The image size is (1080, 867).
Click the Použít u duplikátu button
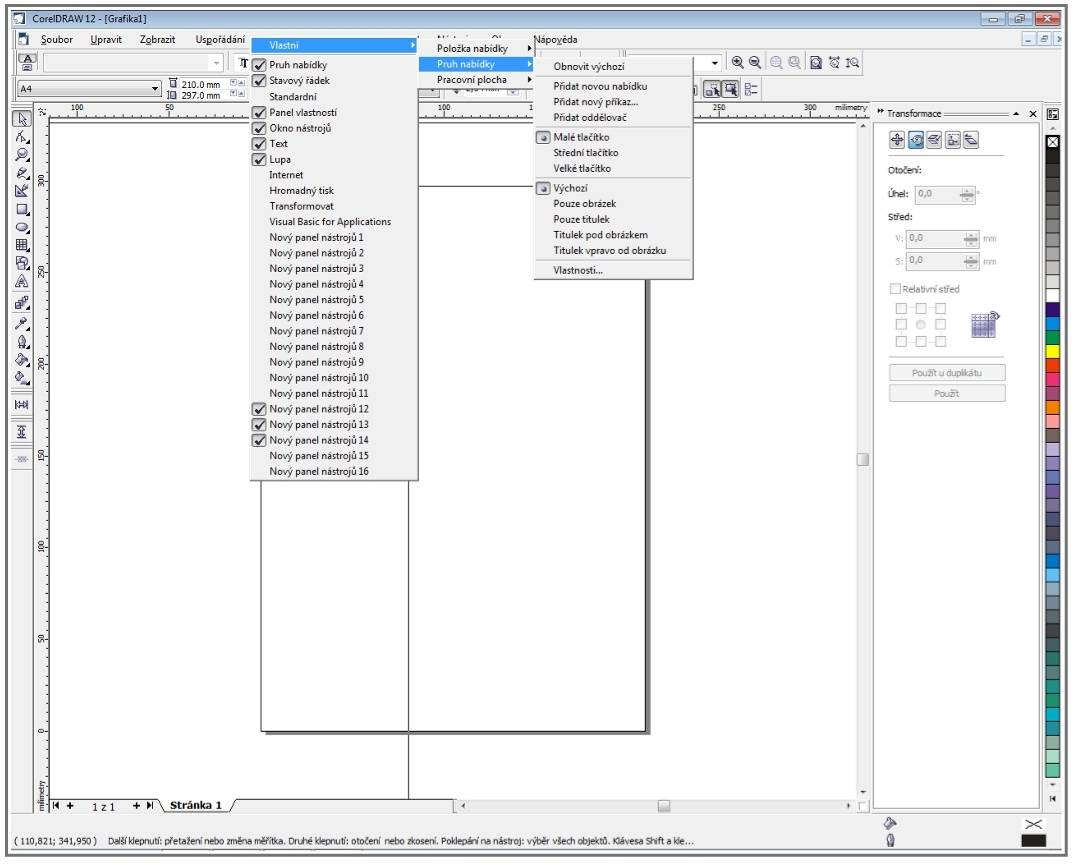(x=947, y=373)
